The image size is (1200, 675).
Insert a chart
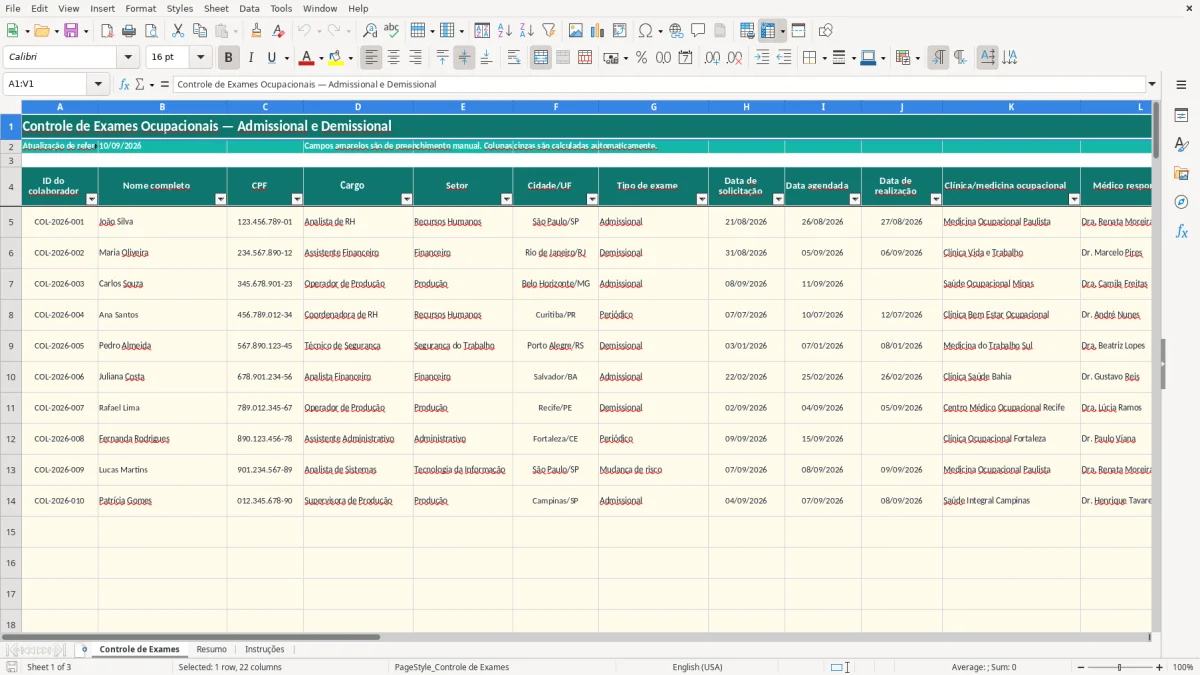(x=598, y=31)
